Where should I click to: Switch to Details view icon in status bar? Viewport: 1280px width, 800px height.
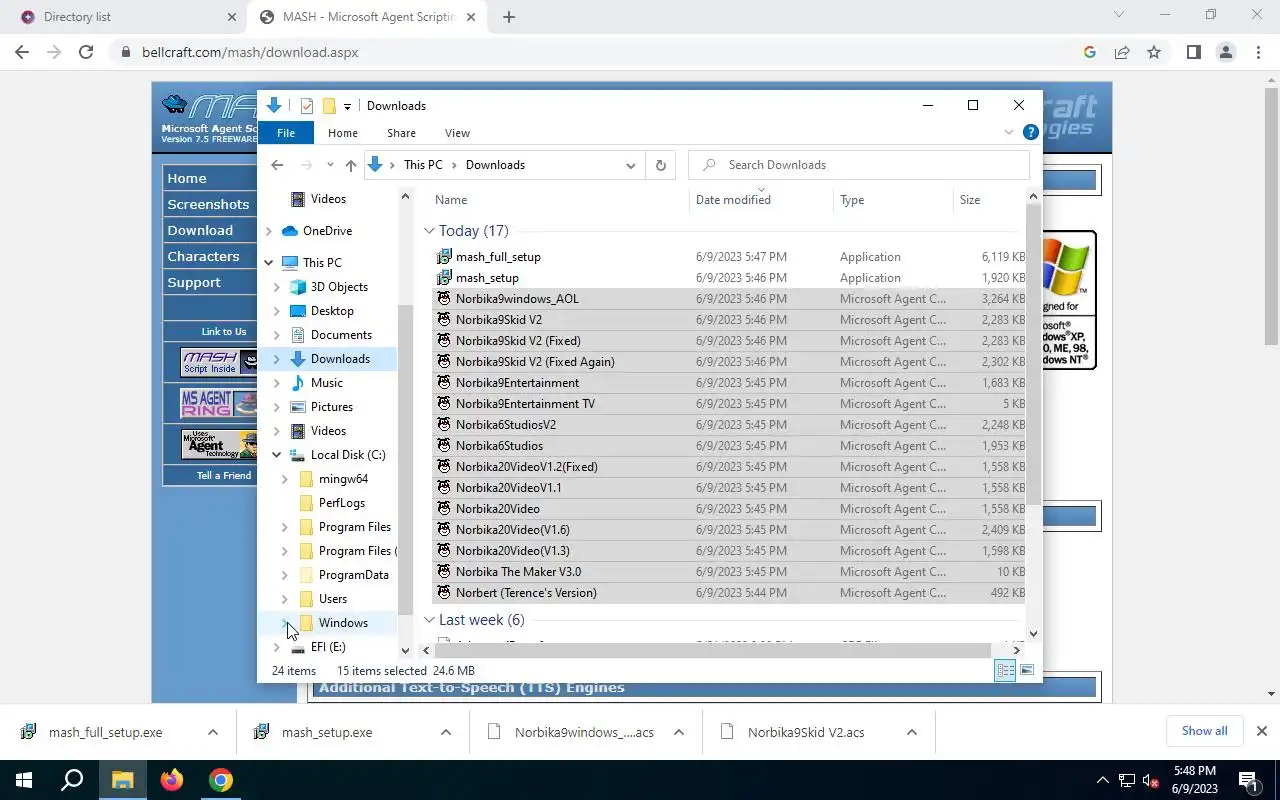coord(1005,671)
